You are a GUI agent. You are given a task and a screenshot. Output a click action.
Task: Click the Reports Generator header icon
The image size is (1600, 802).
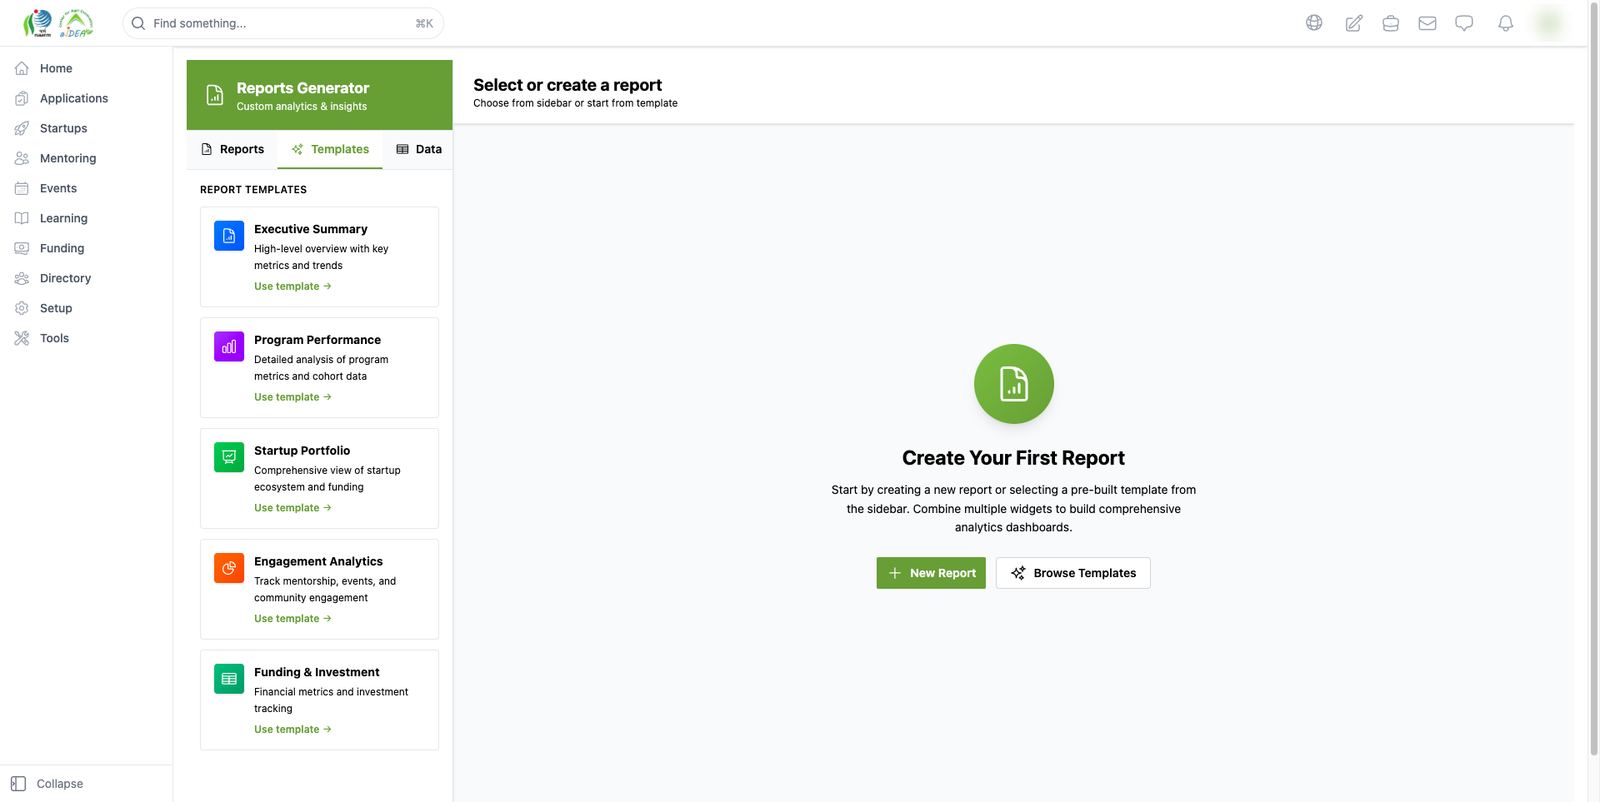click(x=215, y=95)
